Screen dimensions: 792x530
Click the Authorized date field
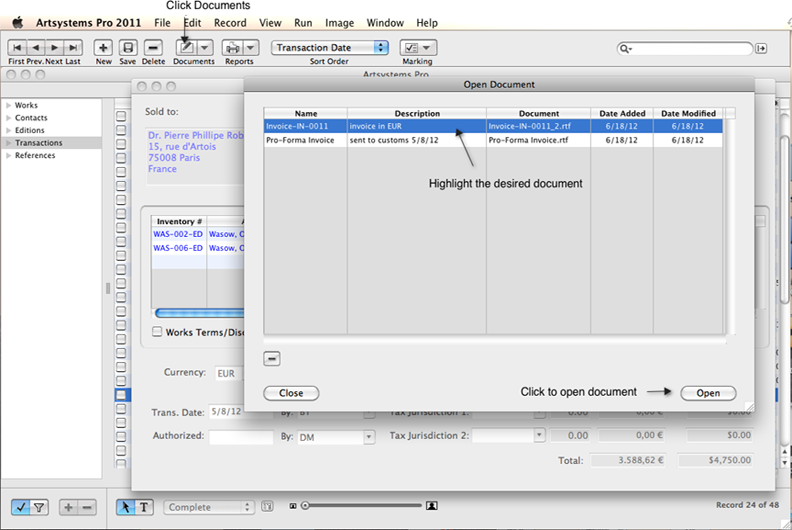coord(241,437)
